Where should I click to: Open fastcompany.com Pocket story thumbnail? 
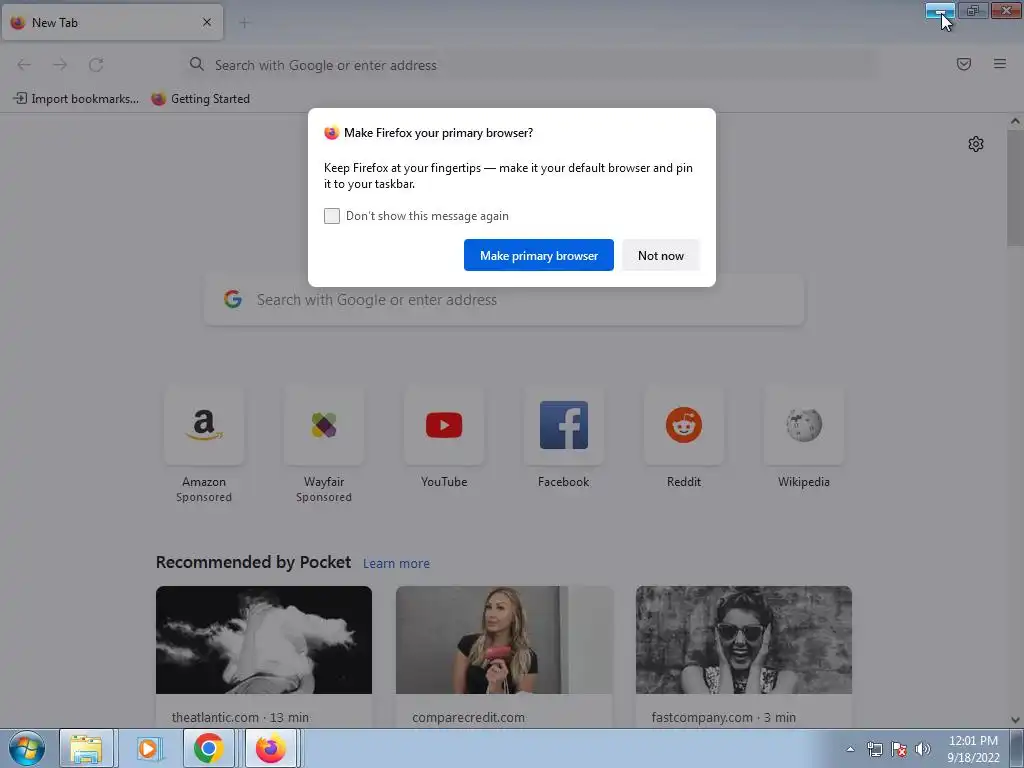click(744, 640)
